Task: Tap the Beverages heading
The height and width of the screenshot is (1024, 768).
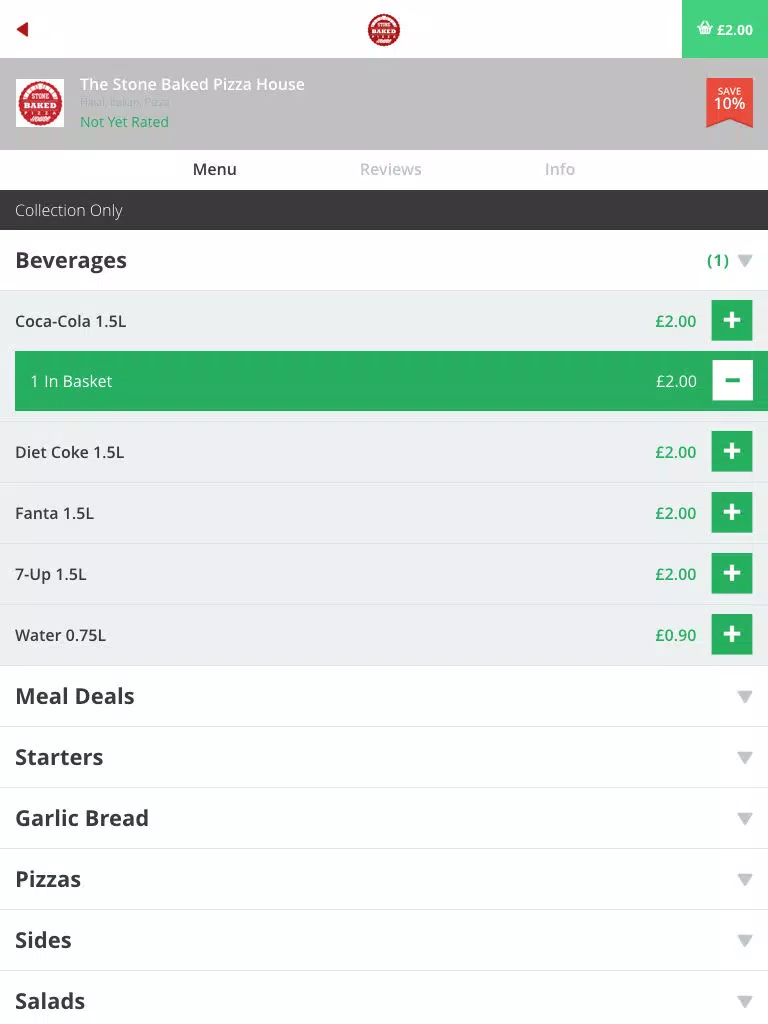Action: 71,261
